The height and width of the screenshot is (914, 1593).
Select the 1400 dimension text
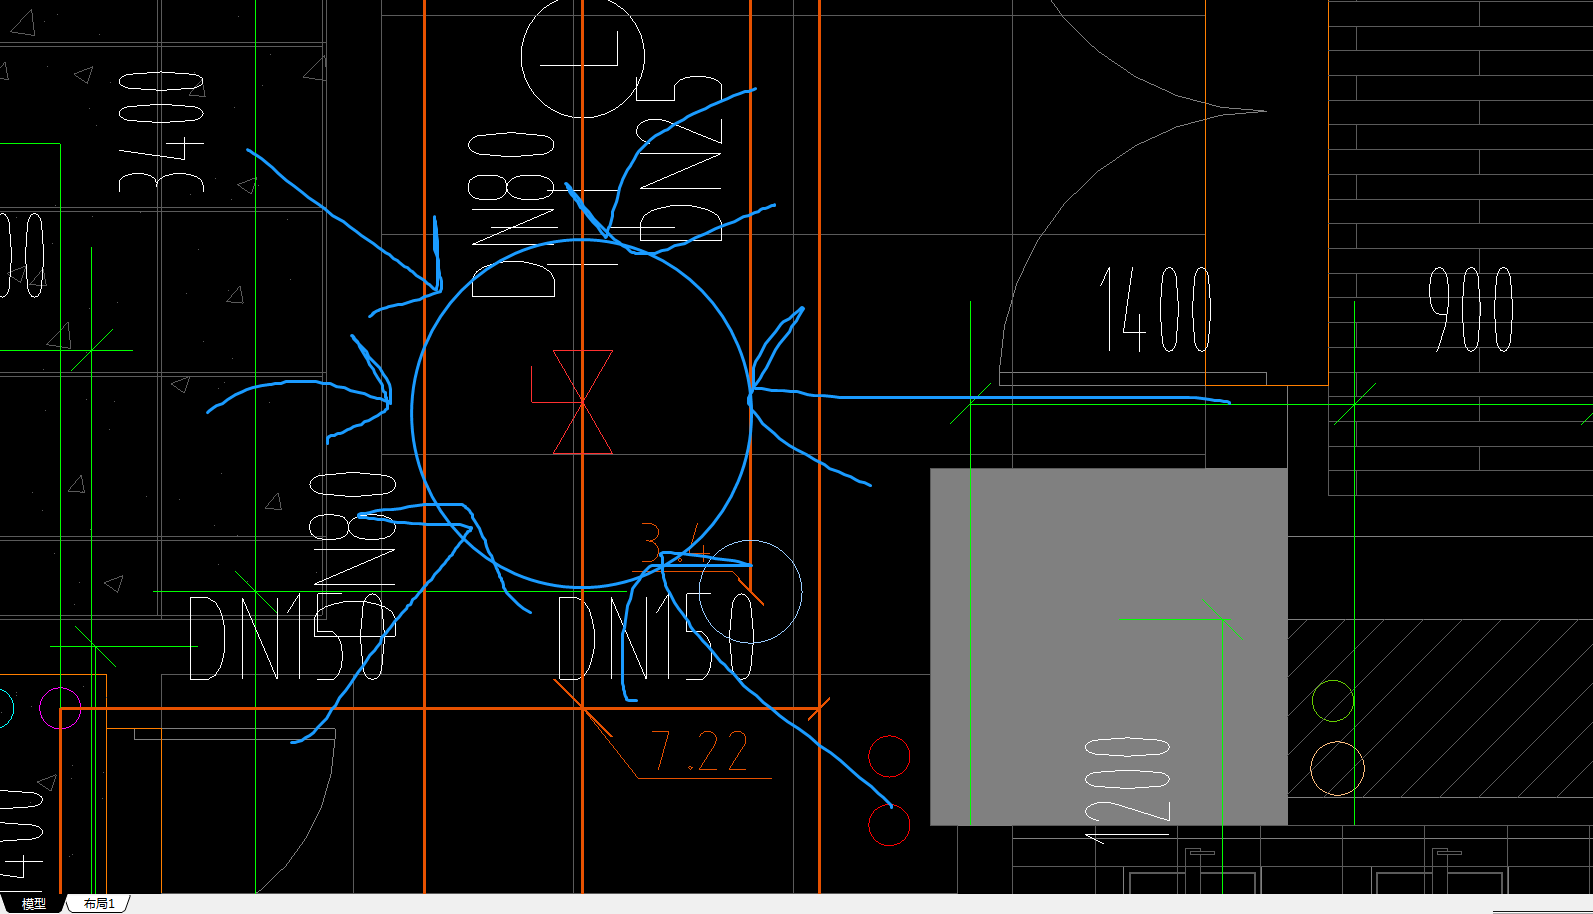(x=1156, y=309)
